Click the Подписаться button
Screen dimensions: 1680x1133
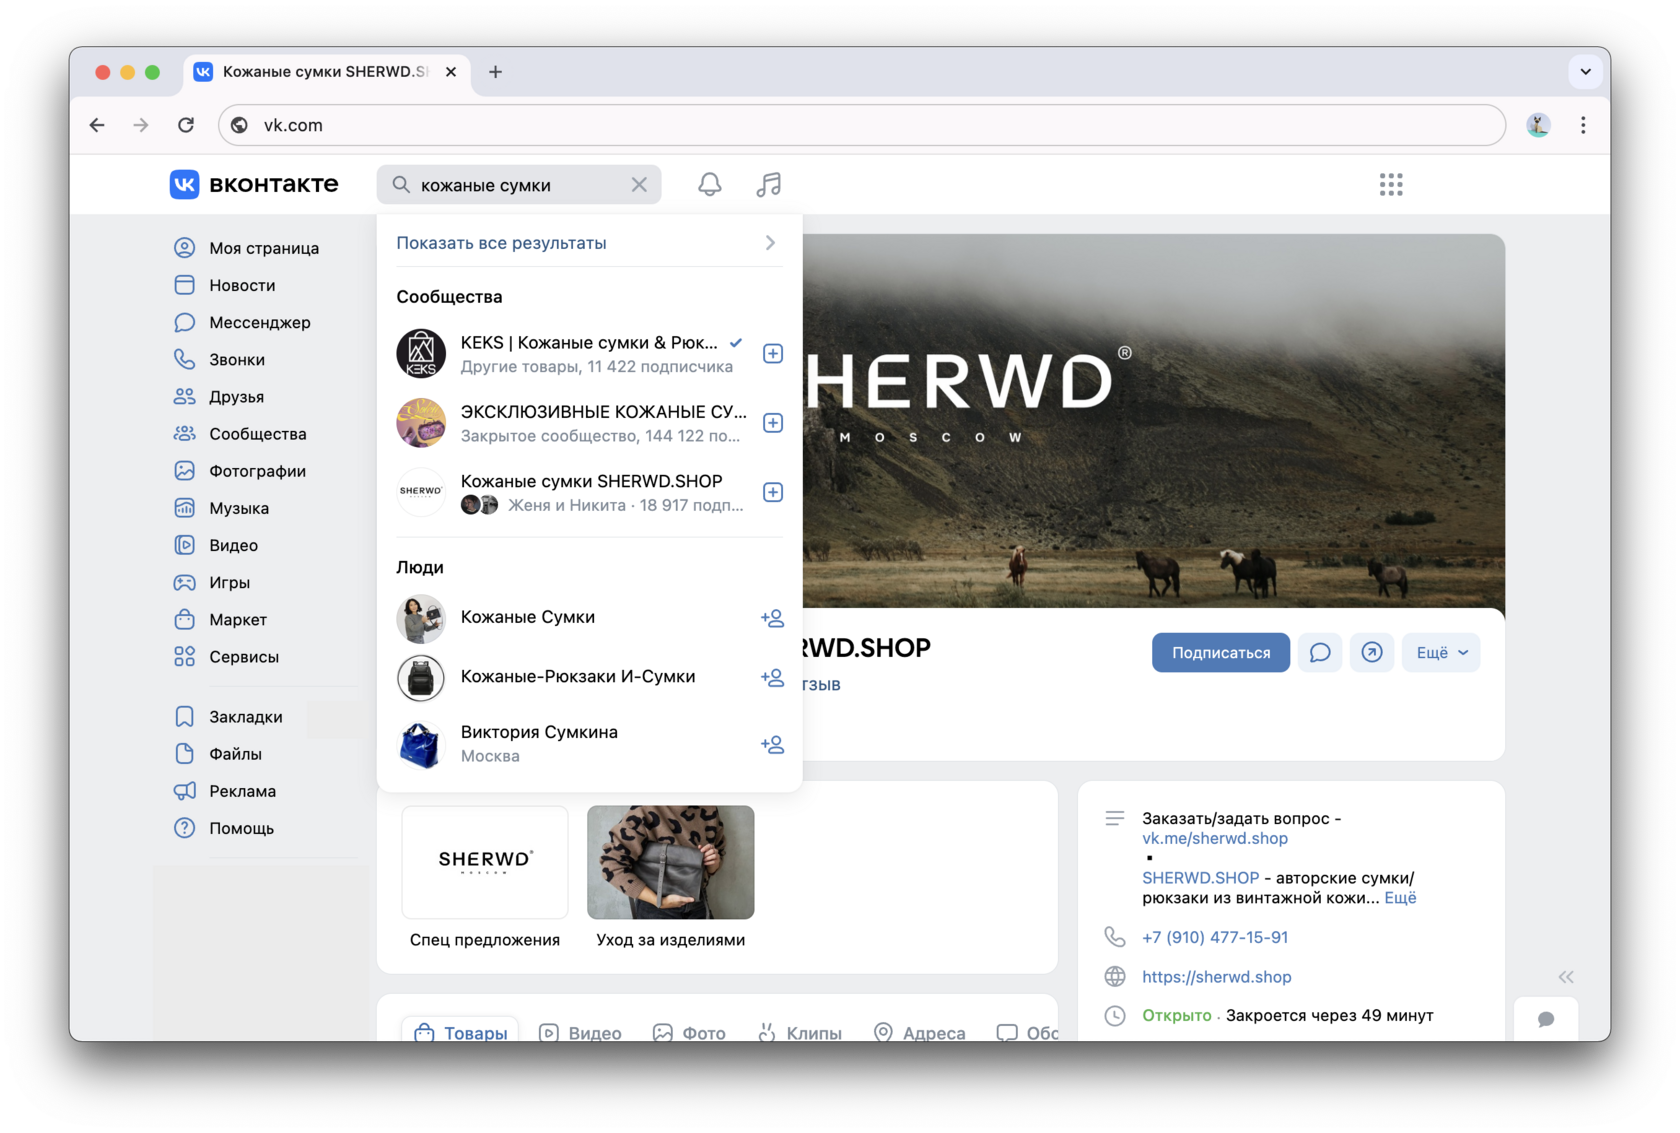pos(1220,653)
